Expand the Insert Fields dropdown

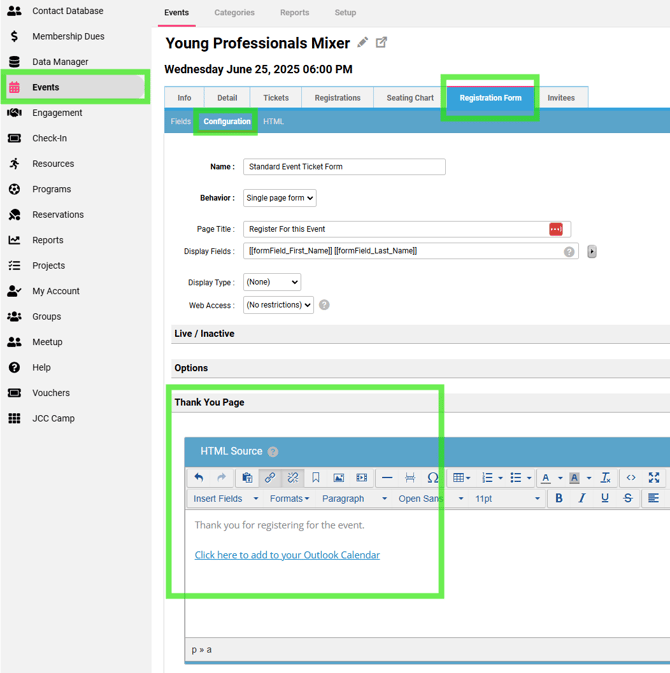coord(225,498)
